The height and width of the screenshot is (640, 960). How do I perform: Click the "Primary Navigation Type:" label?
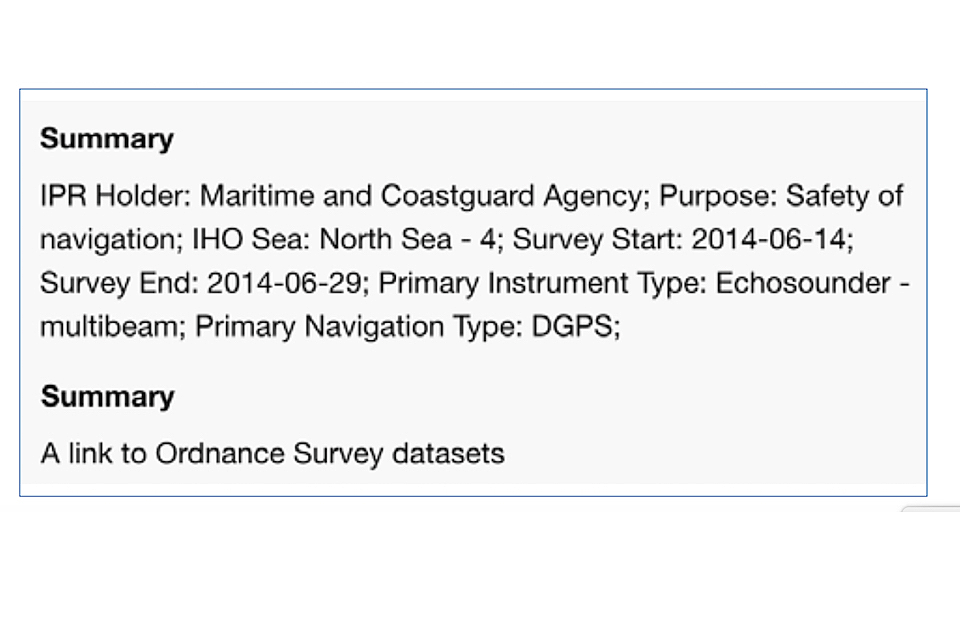(x=356, y=327)
